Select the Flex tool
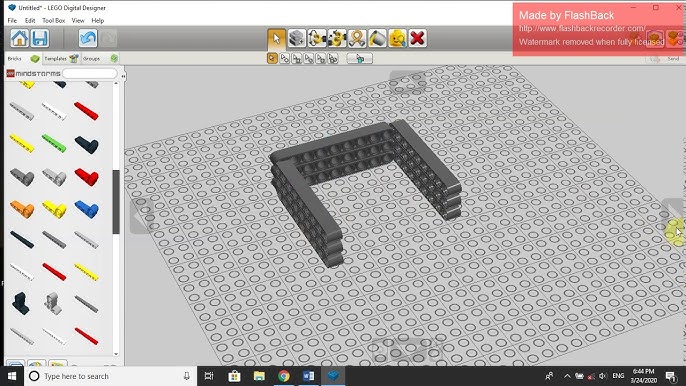 pyautogui.click(x=357, y=39)
